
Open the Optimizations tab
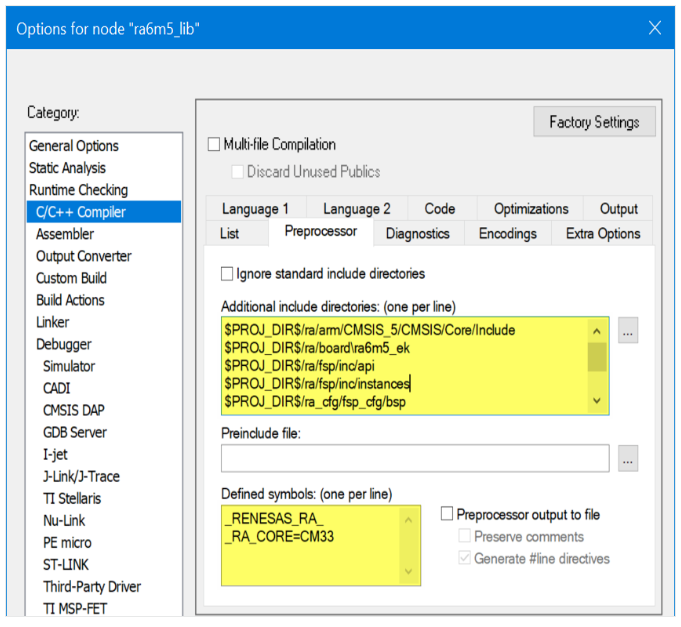click(531, 209)
